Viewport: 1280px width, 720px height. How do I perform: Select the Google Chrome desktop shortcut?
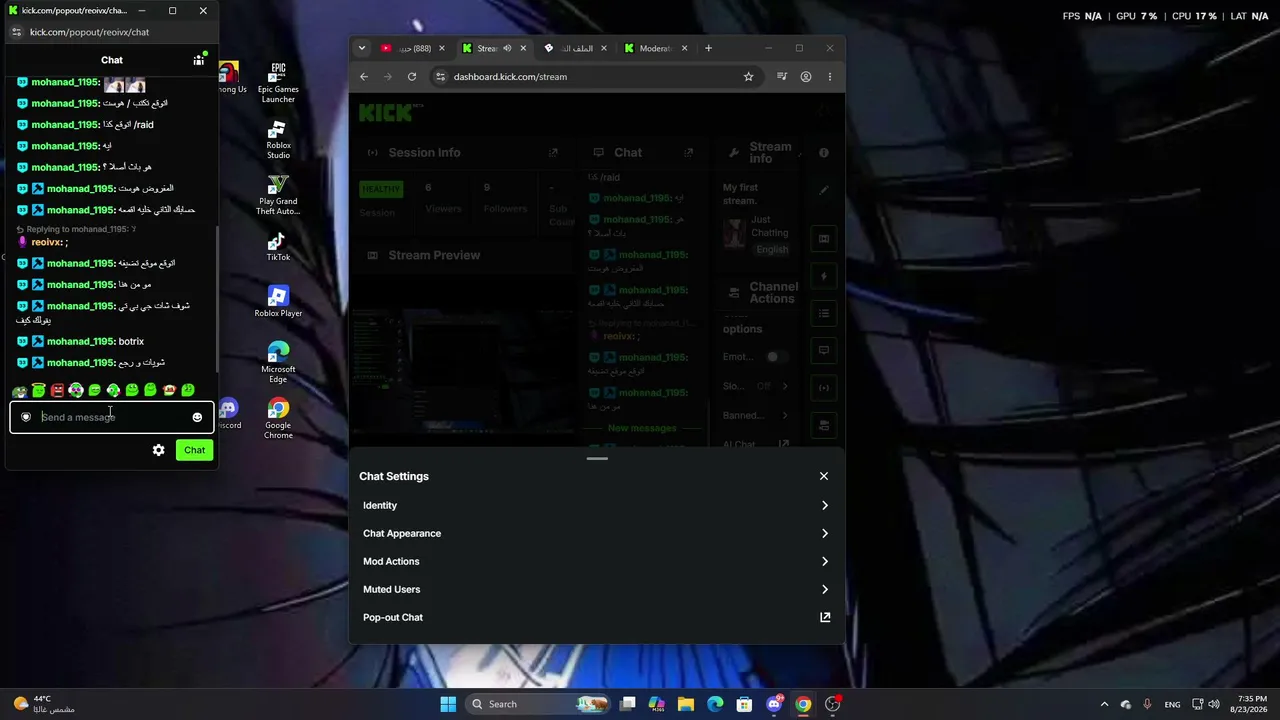pyautogui.click(x=278, y=418)
